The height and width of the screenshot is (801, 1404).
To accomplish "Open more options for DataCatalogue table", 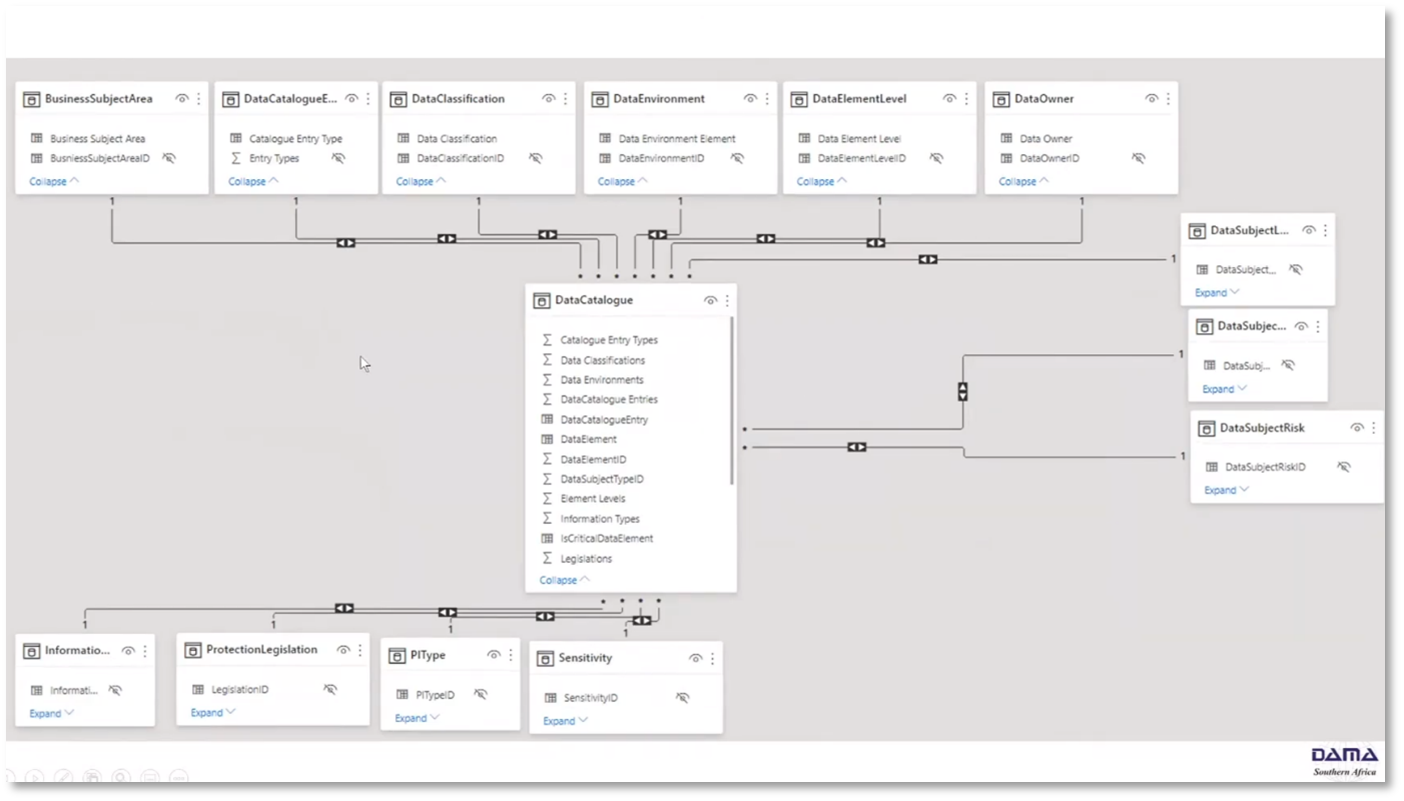I will click(727, 300).
